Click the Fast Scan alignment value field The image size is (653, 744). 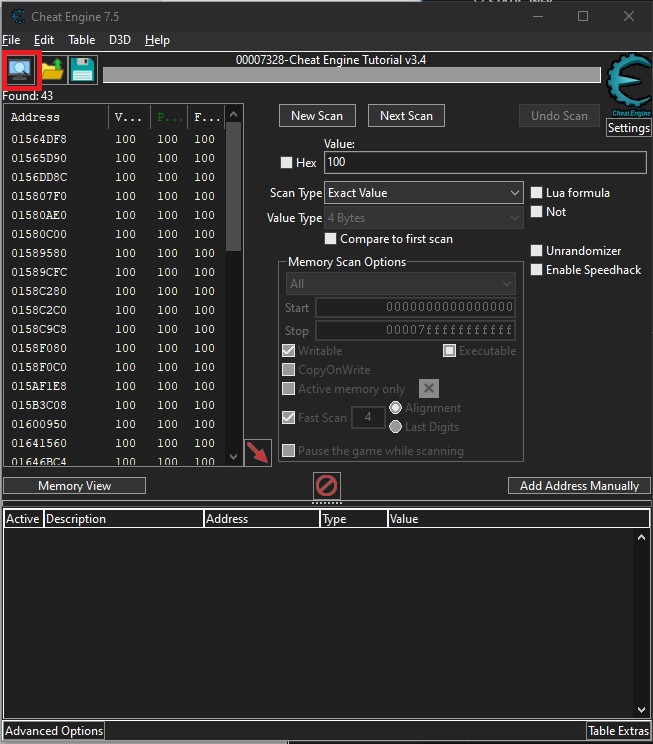[x=368, y=417]
